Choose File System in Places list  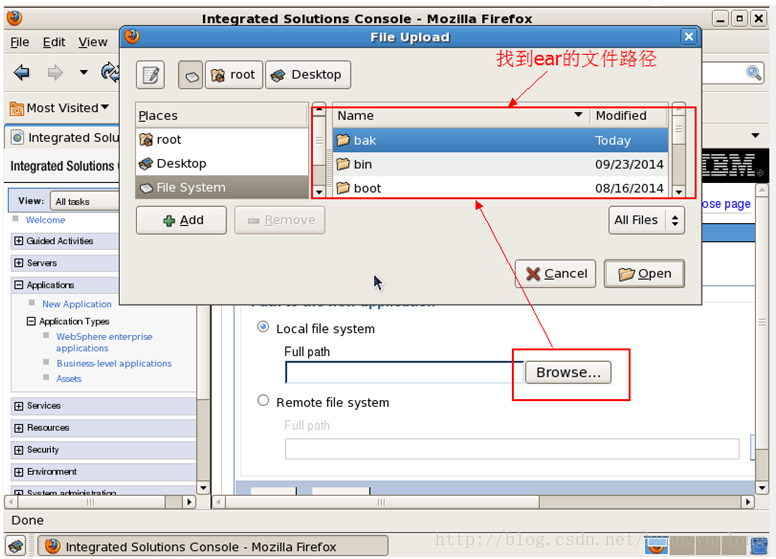click(x=222, y=187)
